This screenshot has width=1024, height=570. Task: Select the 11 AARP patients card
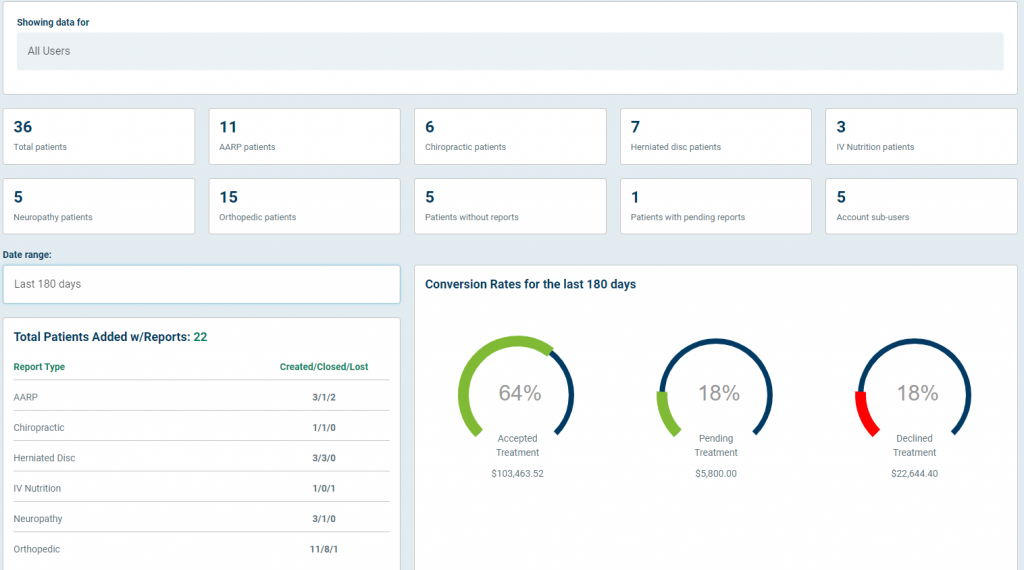(x=304, y=136)
